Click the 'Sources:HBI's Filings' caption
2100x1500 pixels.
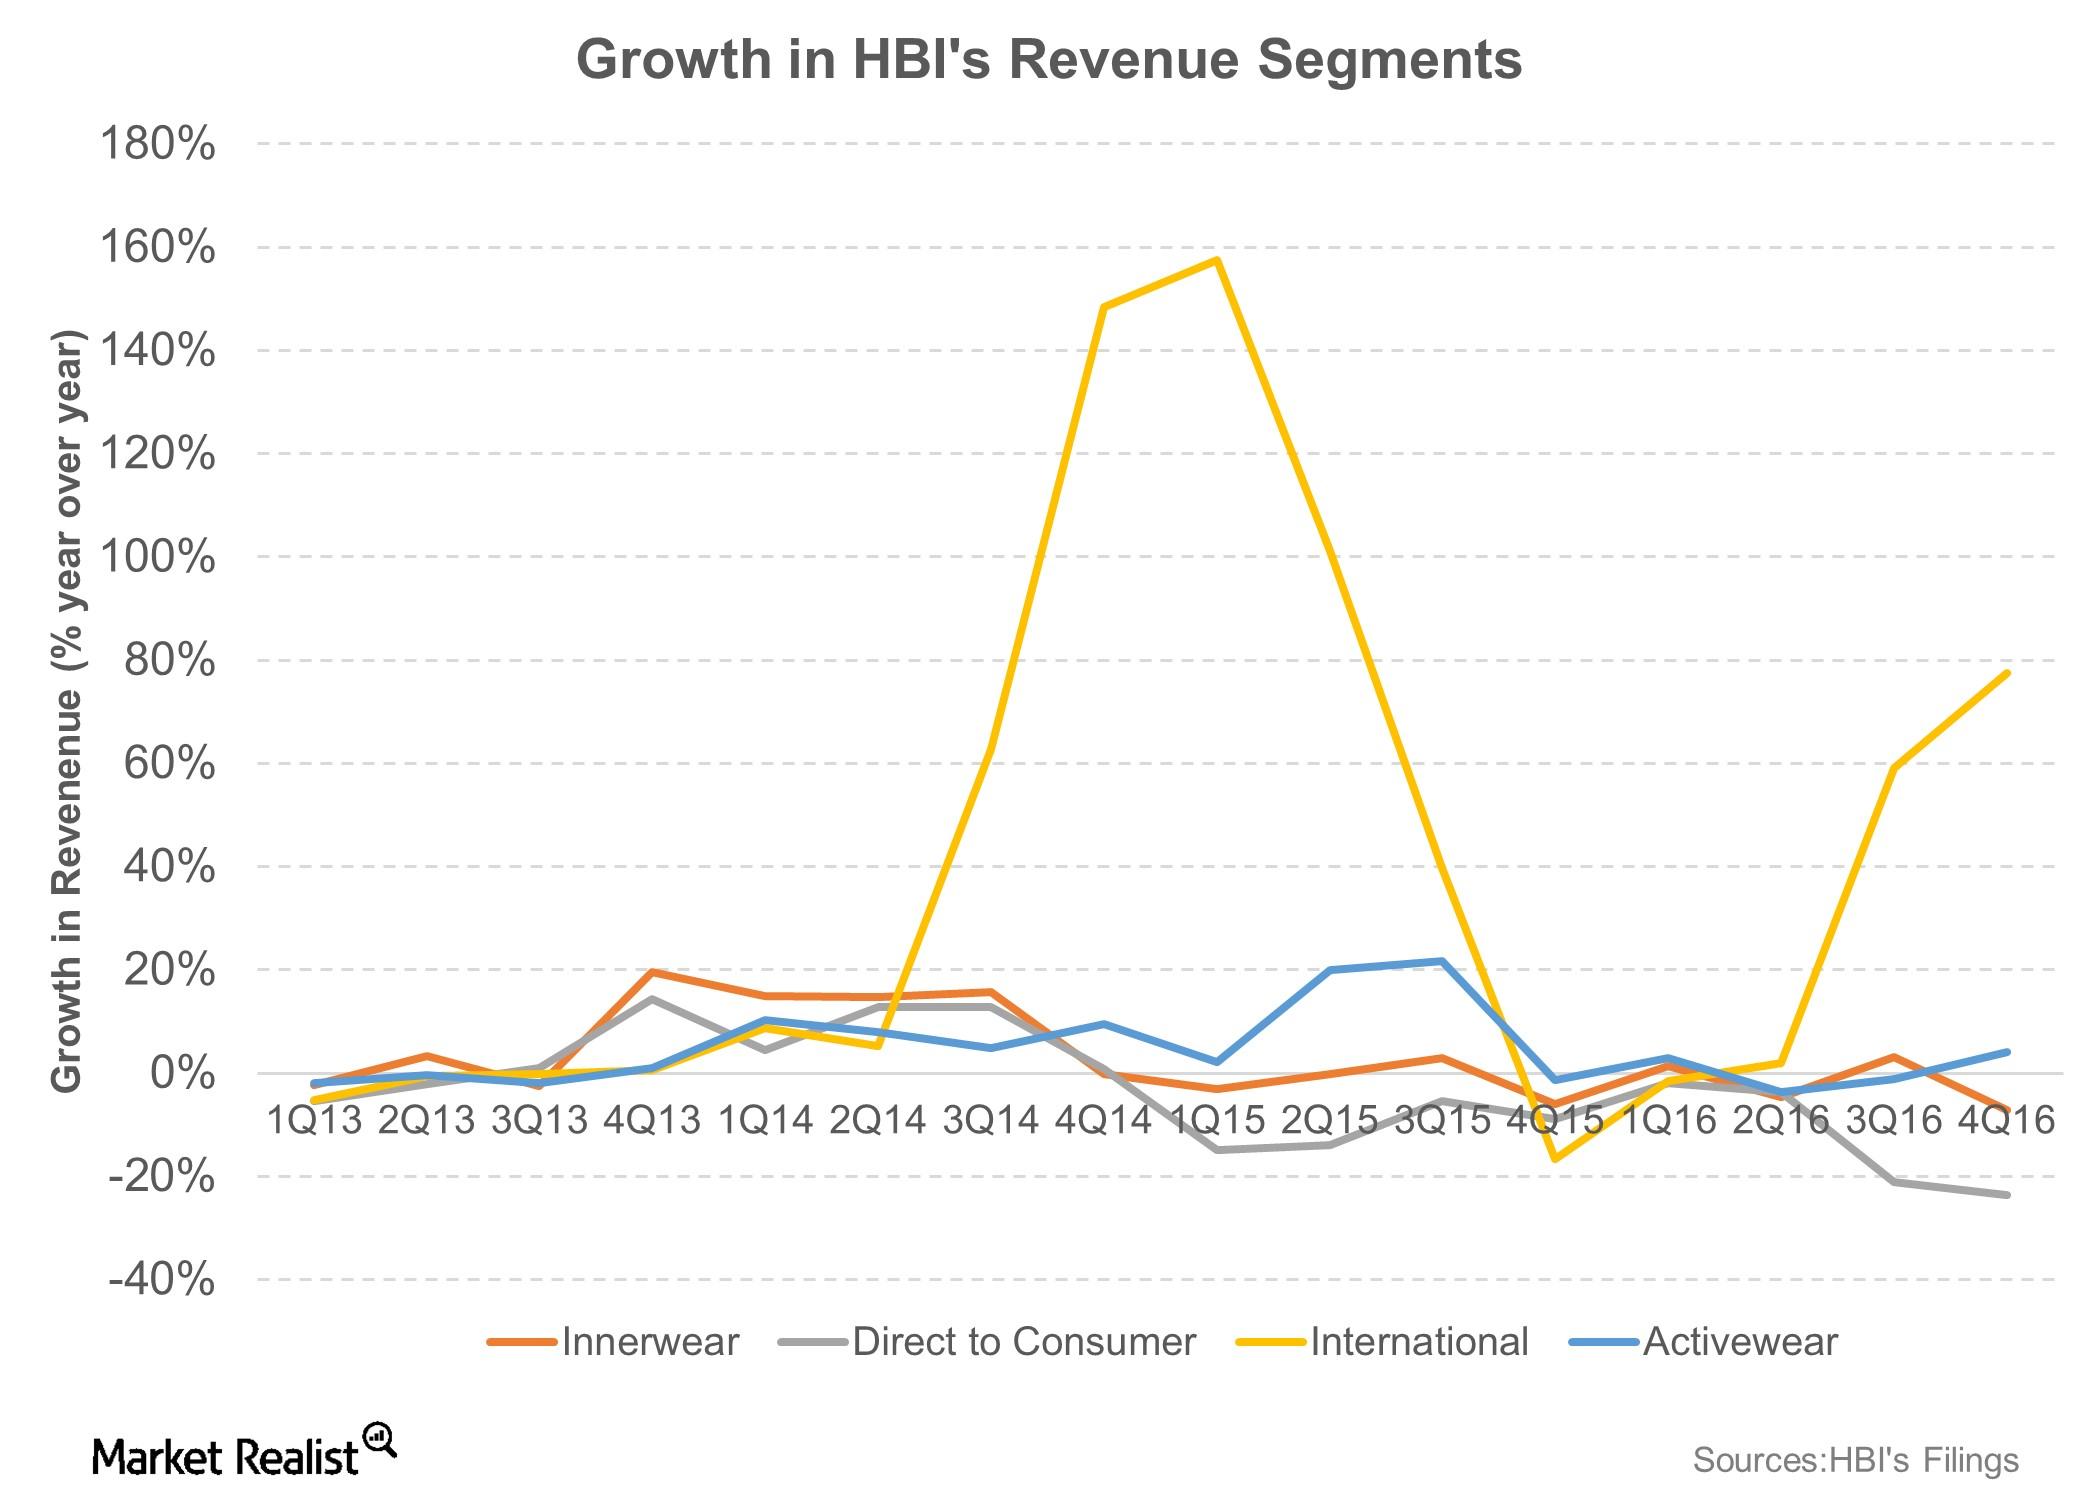click(x=1856, y=1461)
